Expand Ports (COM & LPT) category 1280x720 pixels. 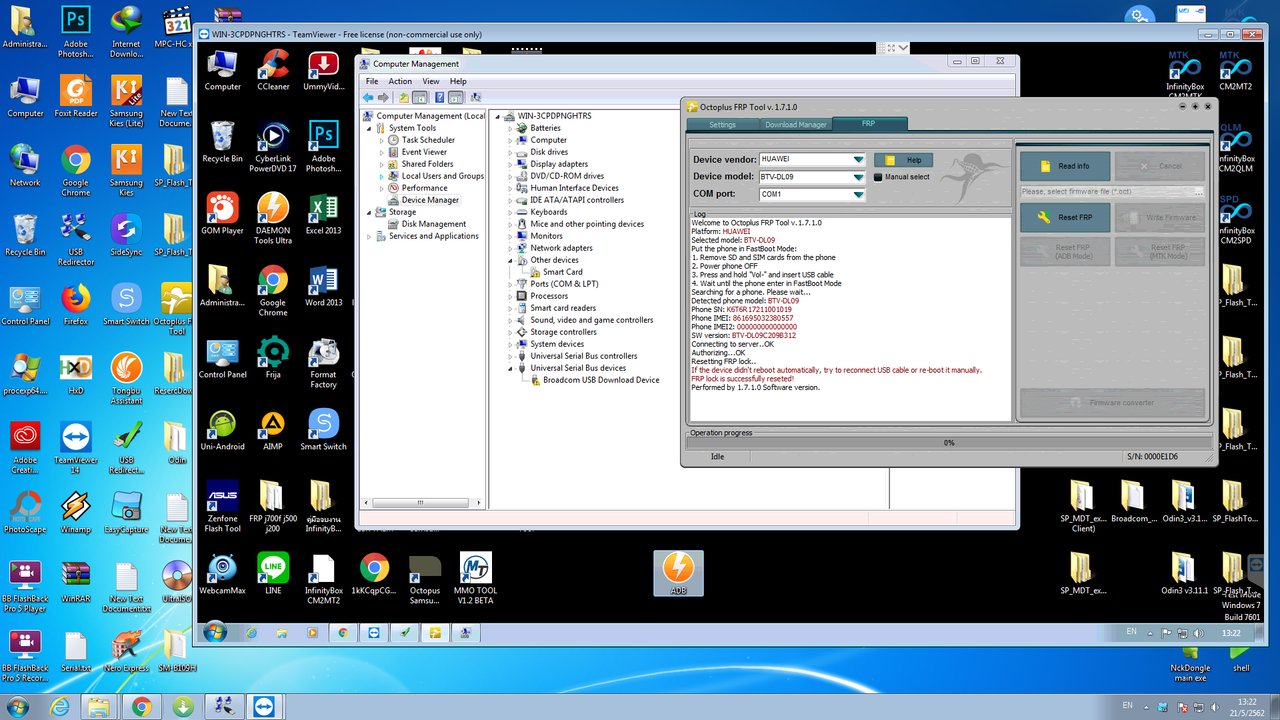(511, 284)
